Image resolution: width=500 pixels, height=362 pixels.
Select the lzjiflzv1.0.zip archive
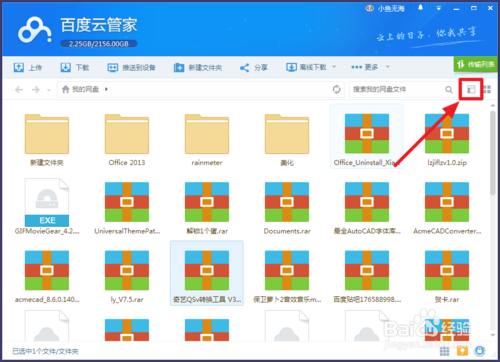tap(447, 139)
